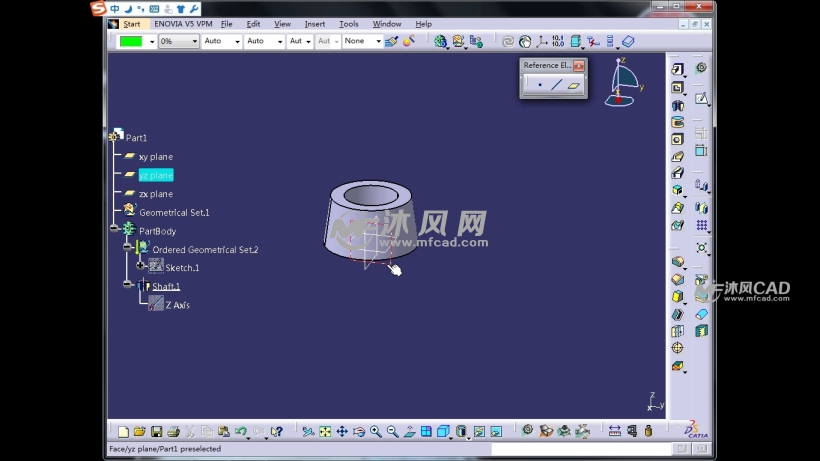The height and width of the screenshot is (461, 820).
Task: Select the Pad tool
Action: coord(677,70)
